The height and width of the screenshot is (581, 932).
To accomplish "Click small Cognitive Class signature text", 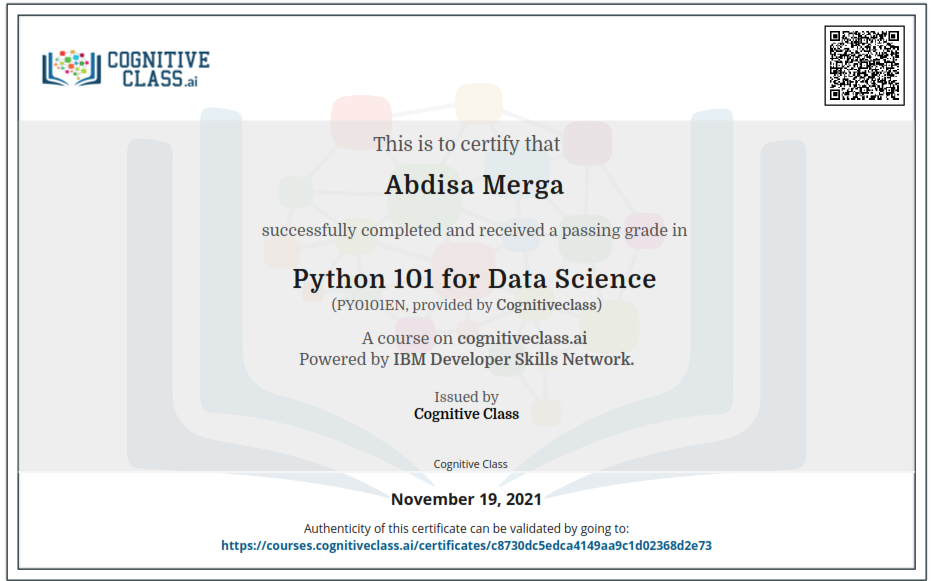I will tap(470, 464).
